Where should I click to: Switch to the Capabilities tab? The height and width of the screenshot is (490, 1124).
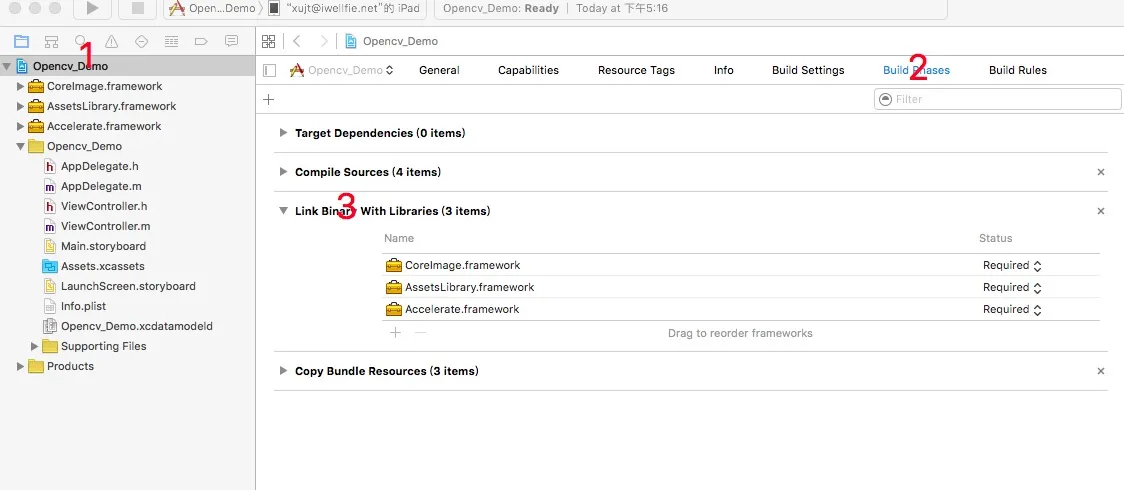[528, 70]
